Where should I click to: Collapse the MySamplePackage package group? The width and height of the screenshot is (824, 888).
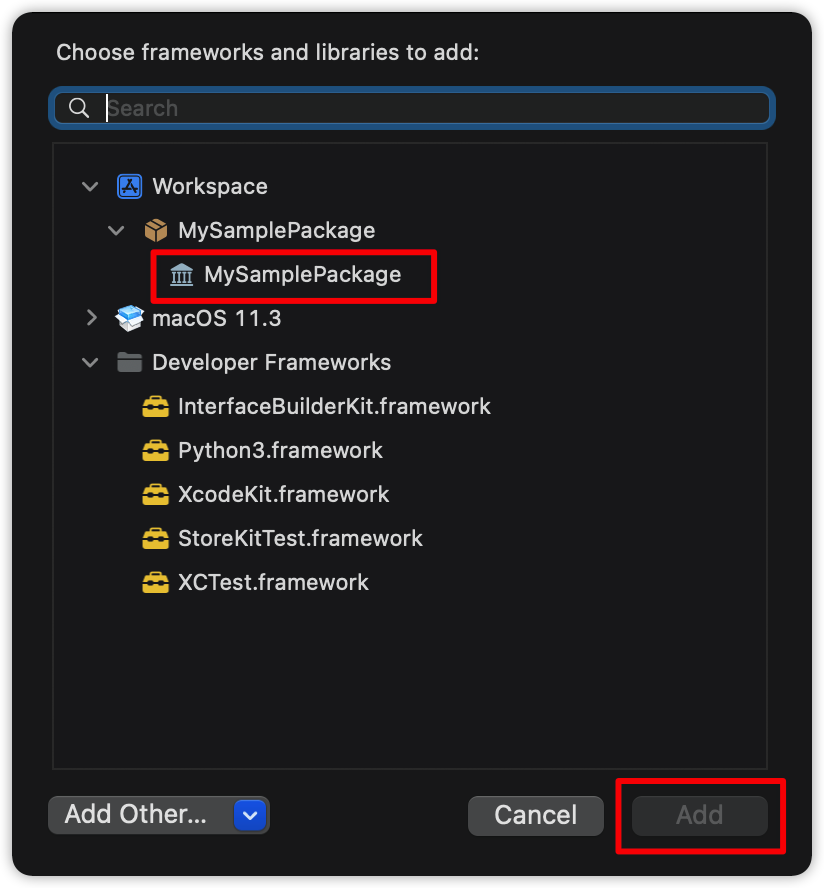(117, 230)
